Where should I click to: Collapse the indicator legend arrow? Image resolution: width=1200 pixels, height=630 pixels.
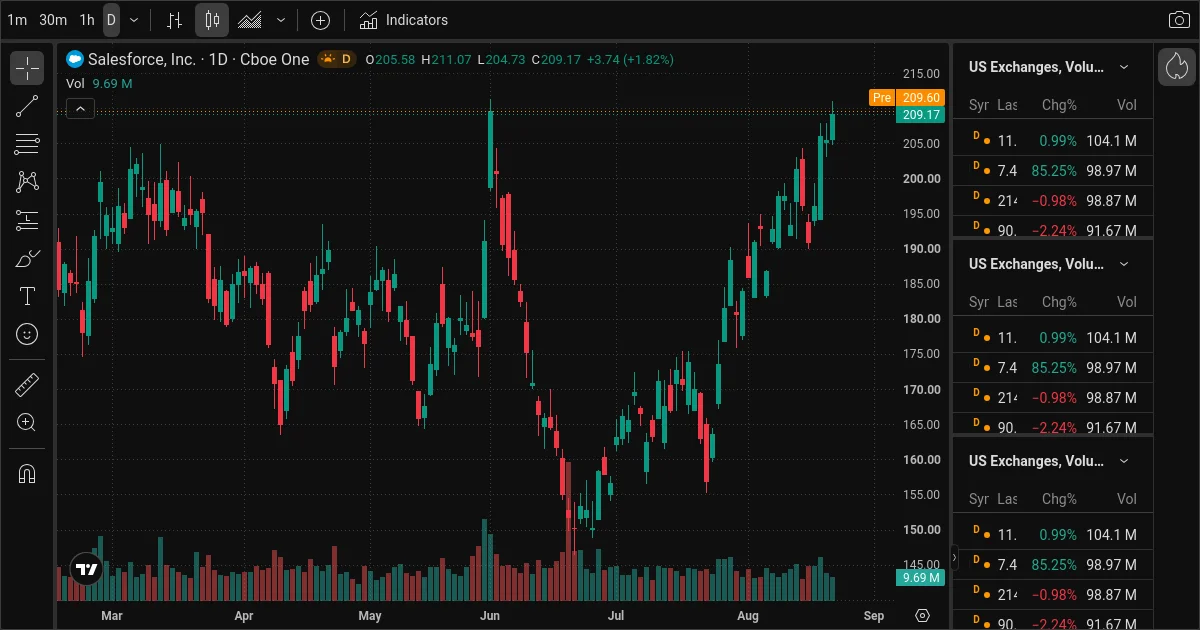coord(80,110)
